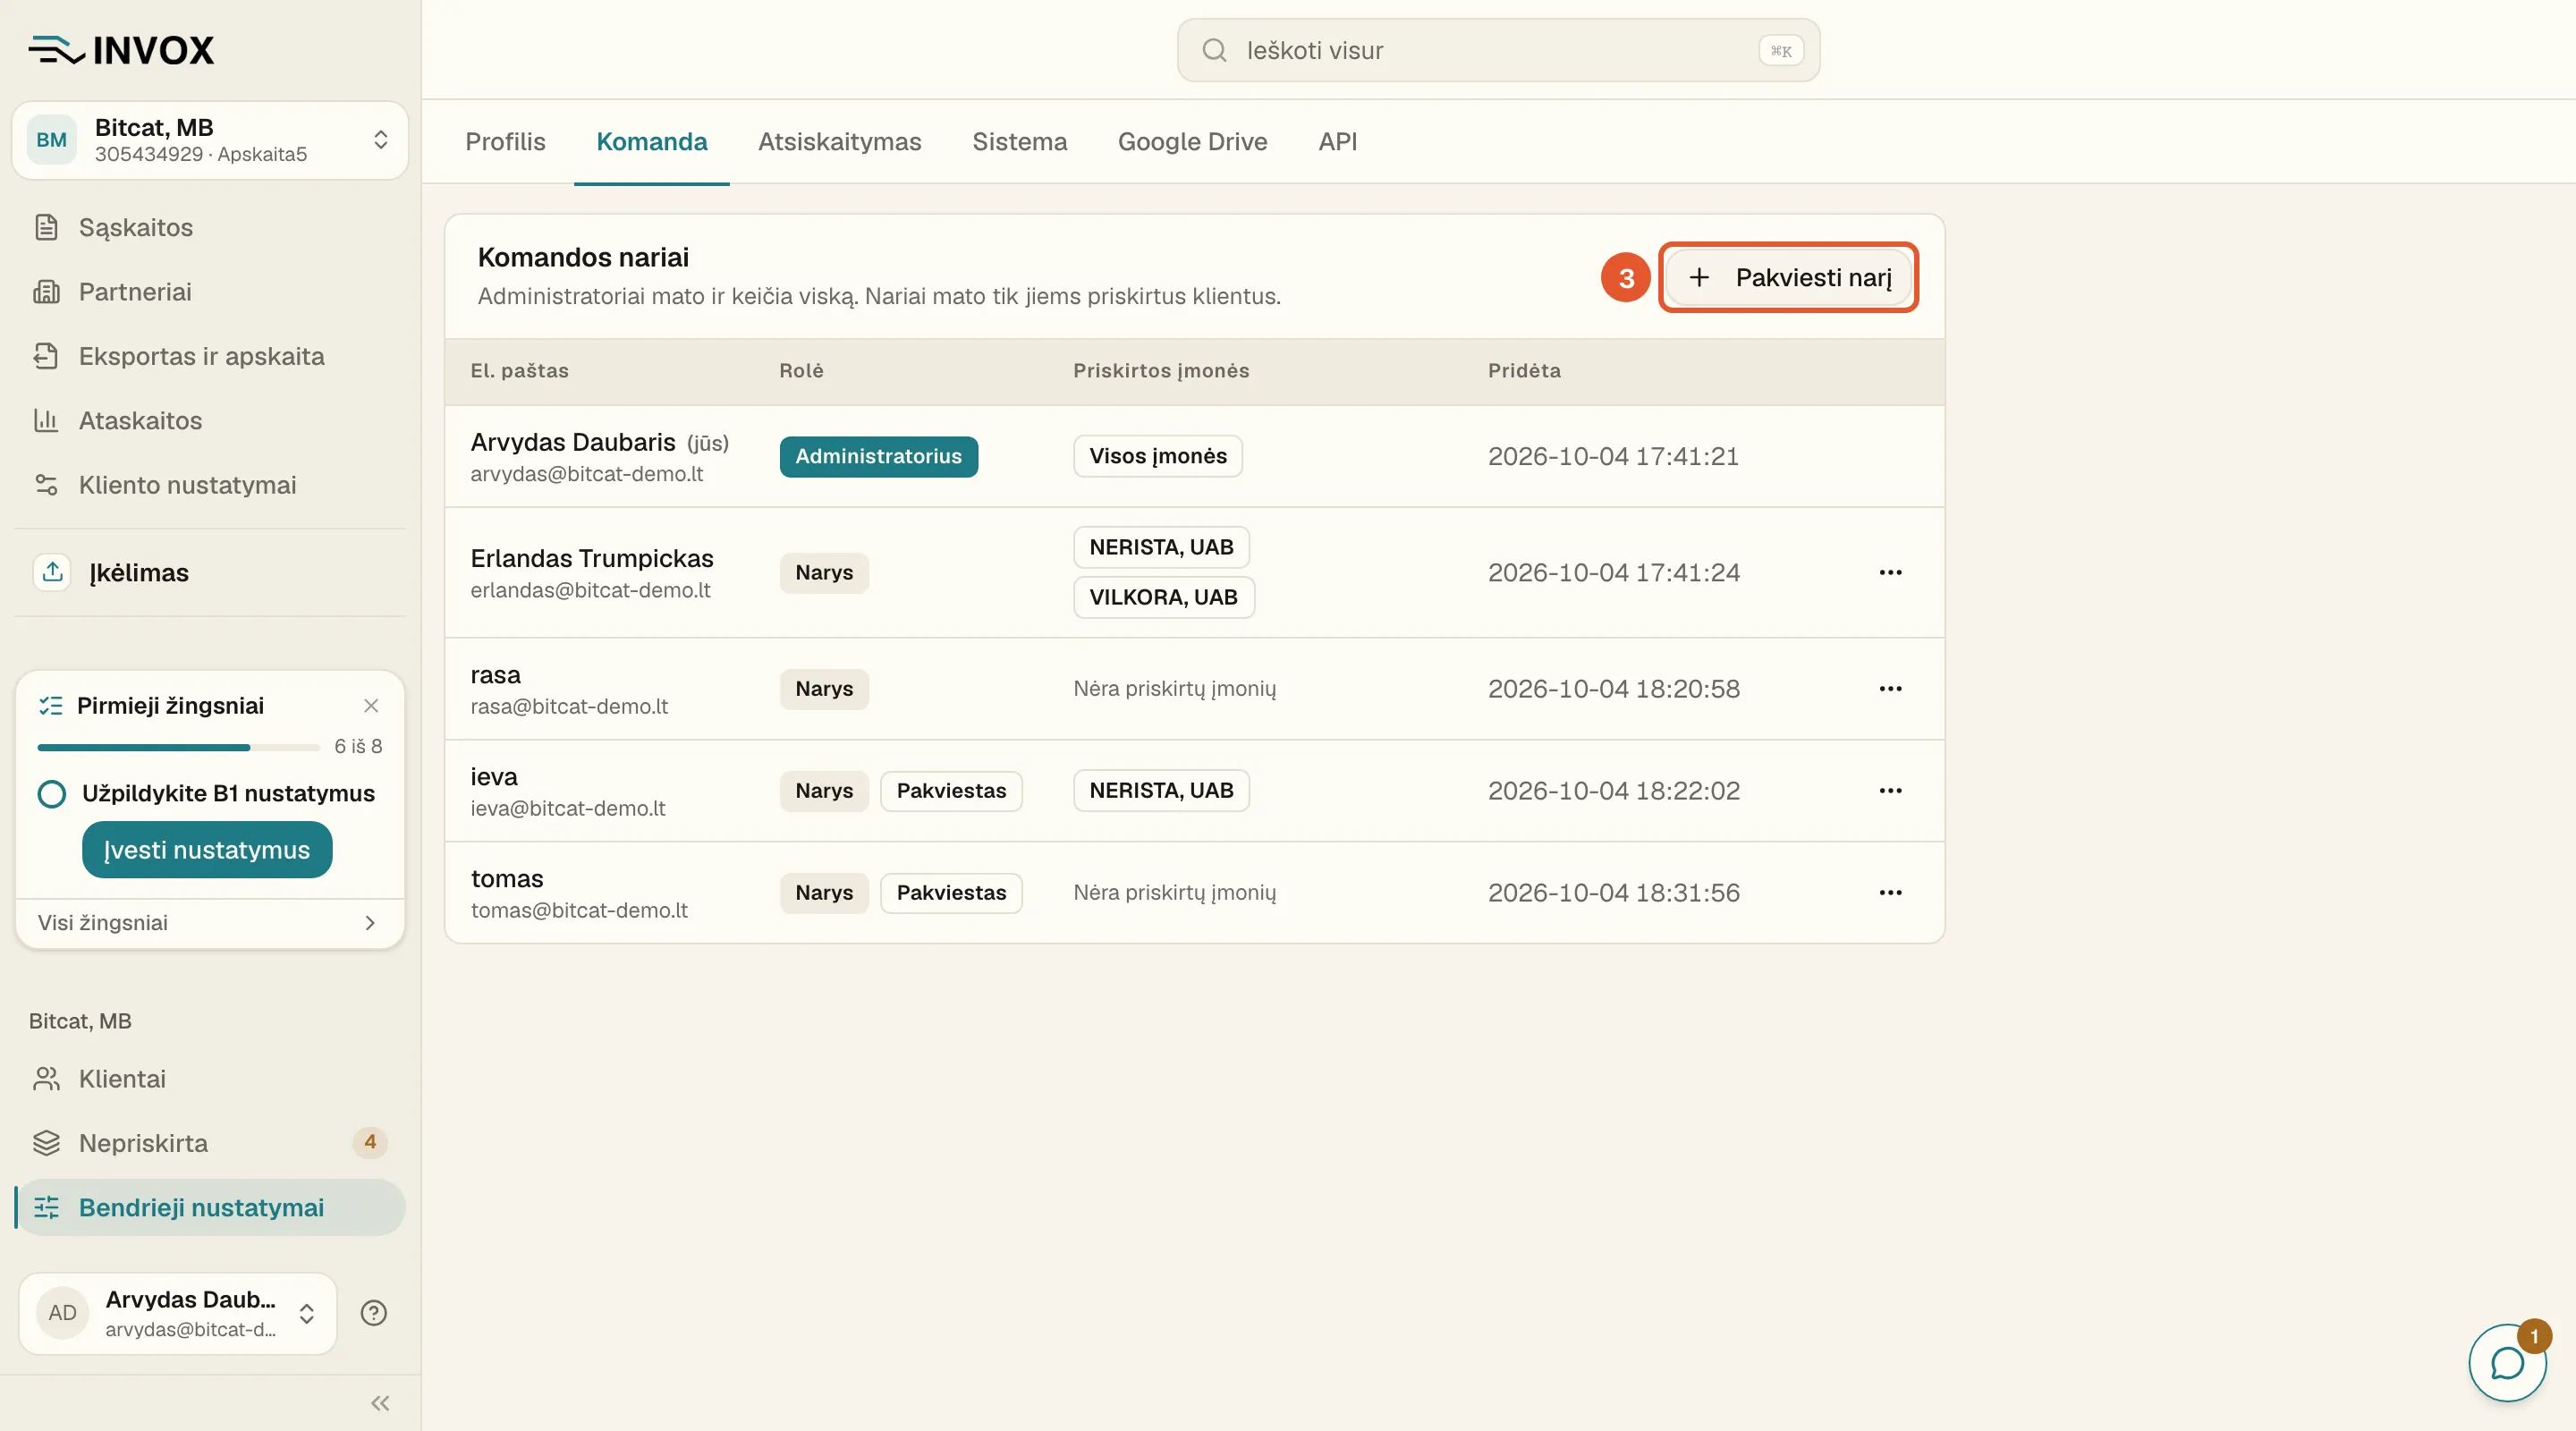Open actions menu for tomas row
Screen dimensions: 2576x1431
[1890, 893]
